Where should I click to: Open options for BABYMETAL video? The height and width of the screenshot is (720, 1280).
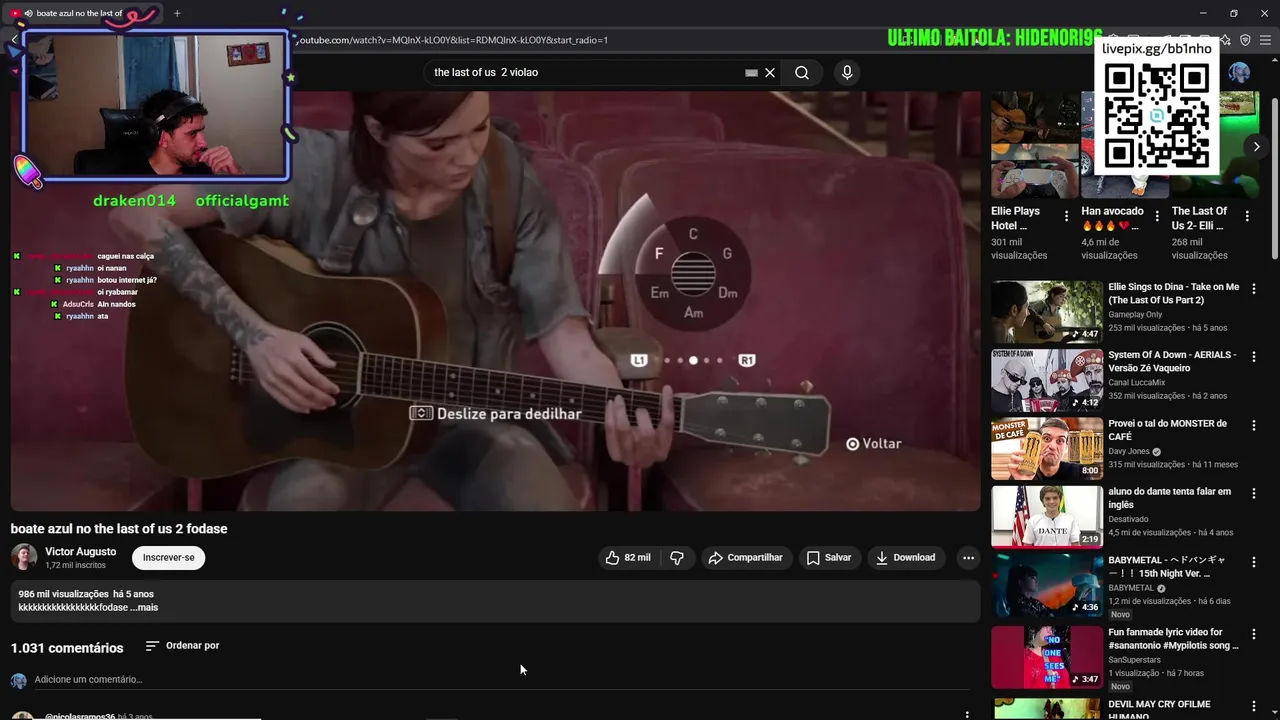(x=1253, y=561)
